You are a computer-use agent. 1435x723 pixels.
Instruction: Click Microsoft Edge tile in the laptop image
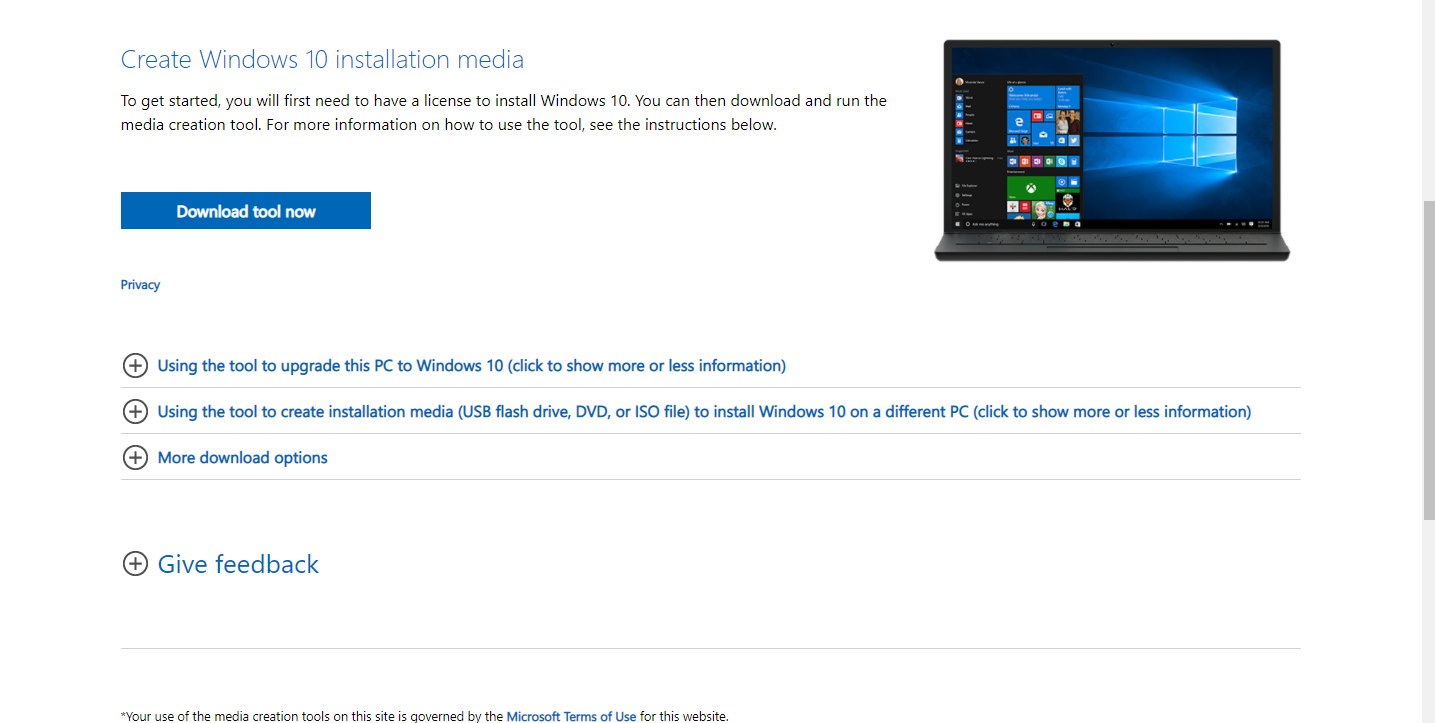coord(1018,120)
